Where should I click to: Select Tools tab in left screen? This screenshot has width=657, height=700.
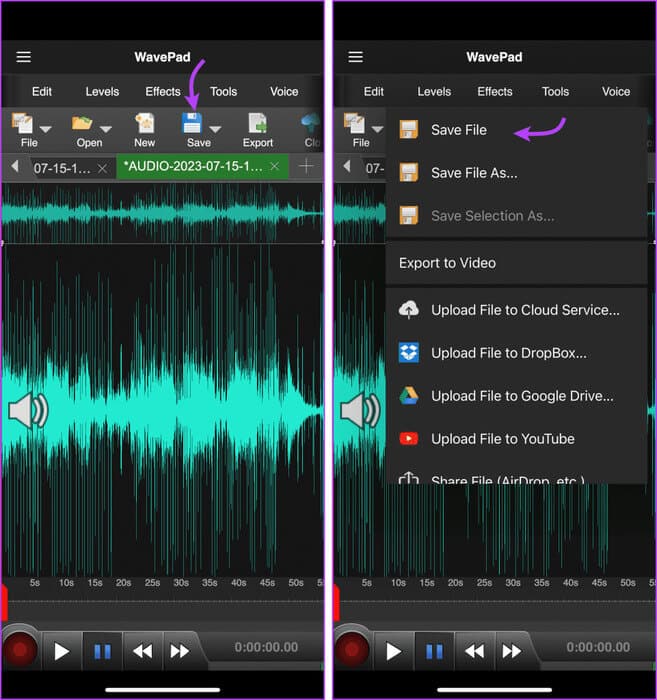click(224, 92)
